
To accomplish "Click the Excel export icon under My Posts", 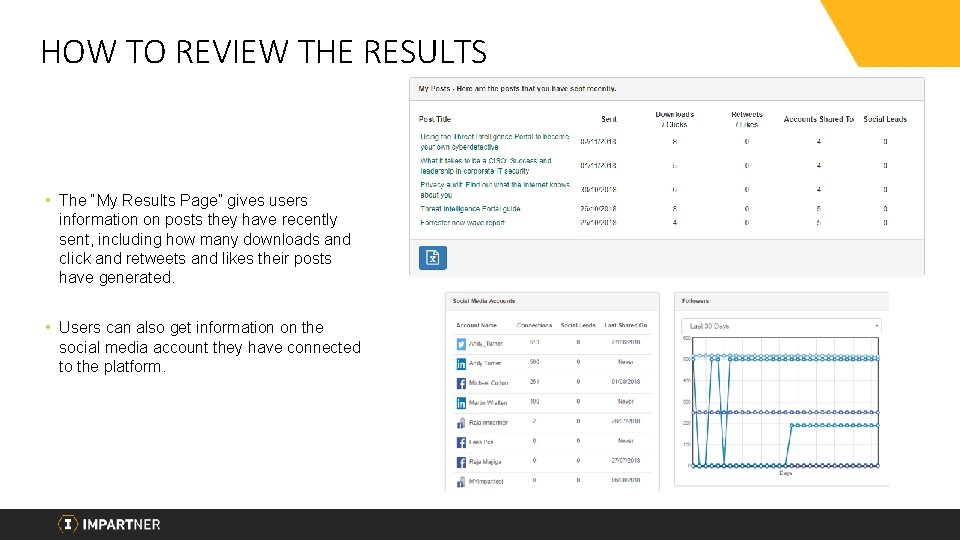I will pos(433,258).
